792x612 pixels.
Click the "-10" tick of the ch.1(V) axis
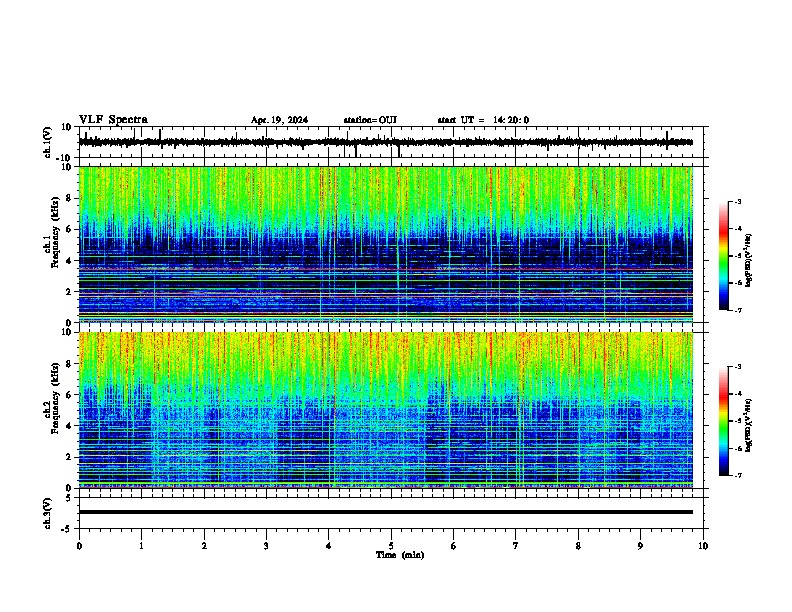point(65,158)
